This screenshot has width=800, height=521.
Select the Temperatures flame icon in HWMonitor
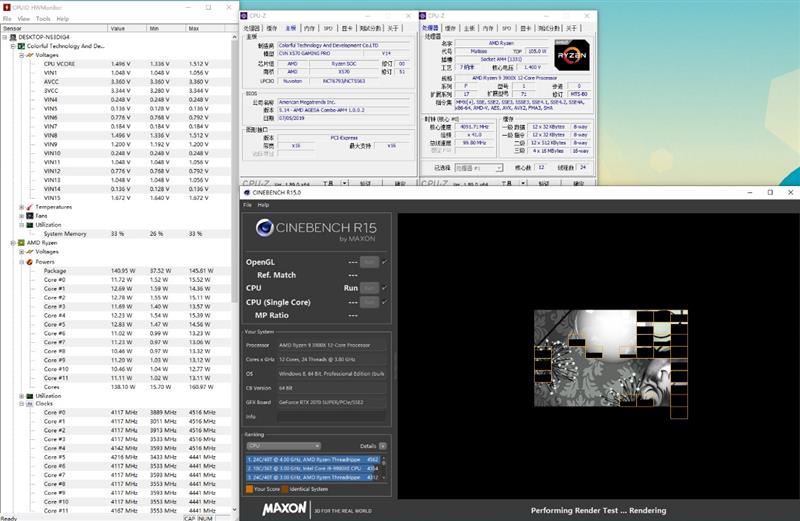point(30,207)
